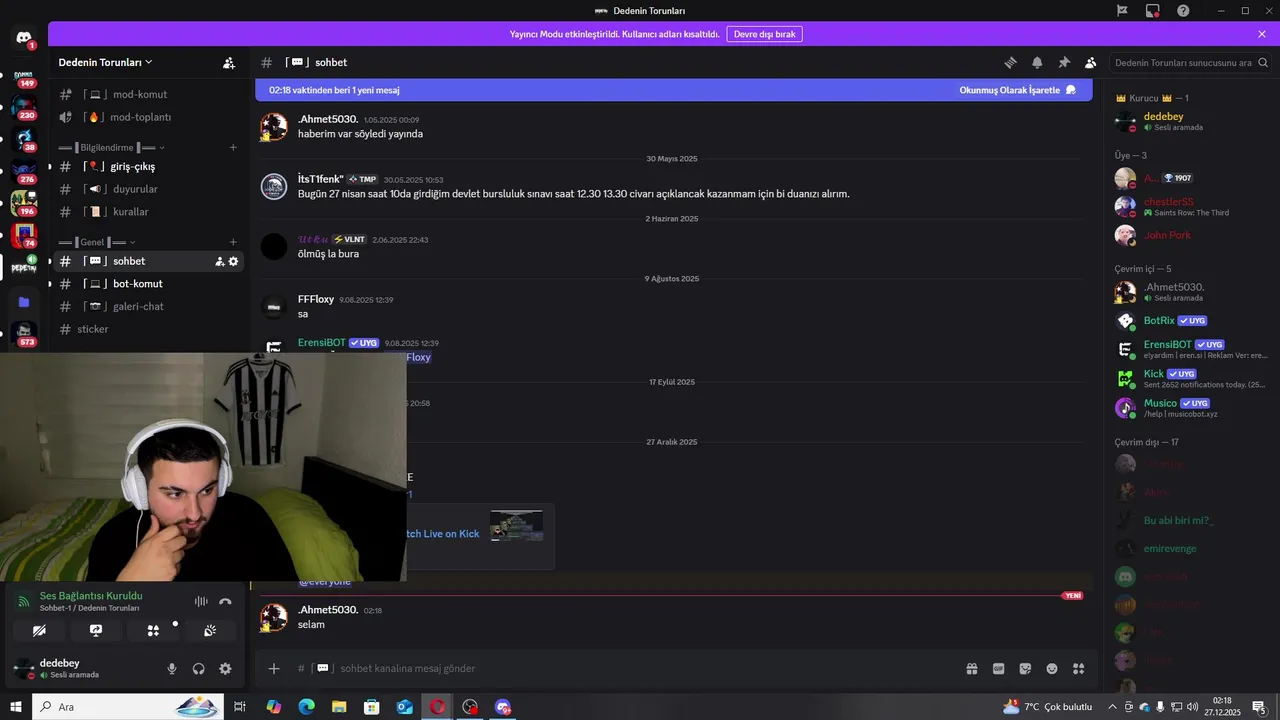This screenshot has width=1280, height=720.
Task: Collapse the Genel category
Action: coord(97,242)
